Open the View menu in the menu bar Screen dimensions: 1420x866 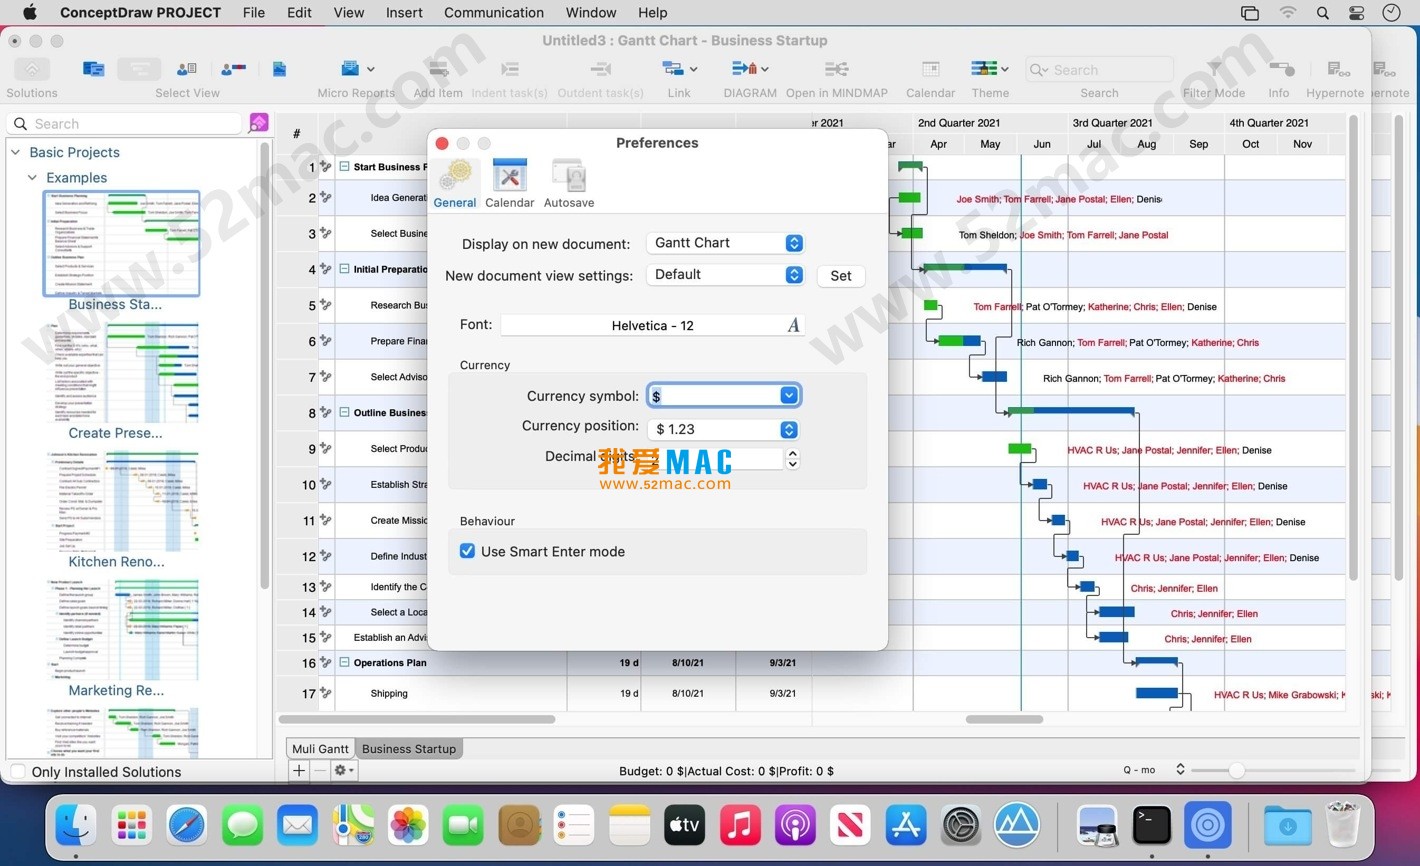349,13
